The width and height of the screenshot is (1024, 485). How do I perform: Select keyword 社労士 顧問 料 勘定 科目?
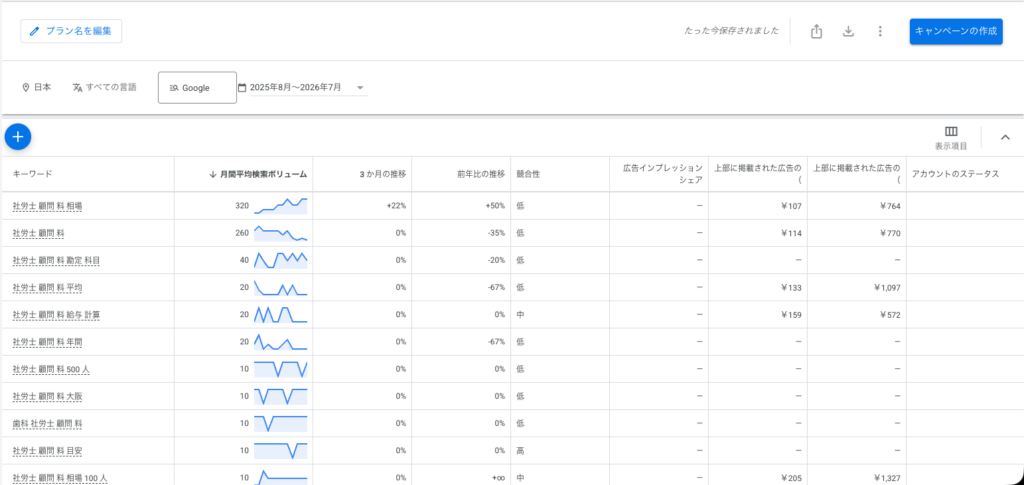(56, 260)
